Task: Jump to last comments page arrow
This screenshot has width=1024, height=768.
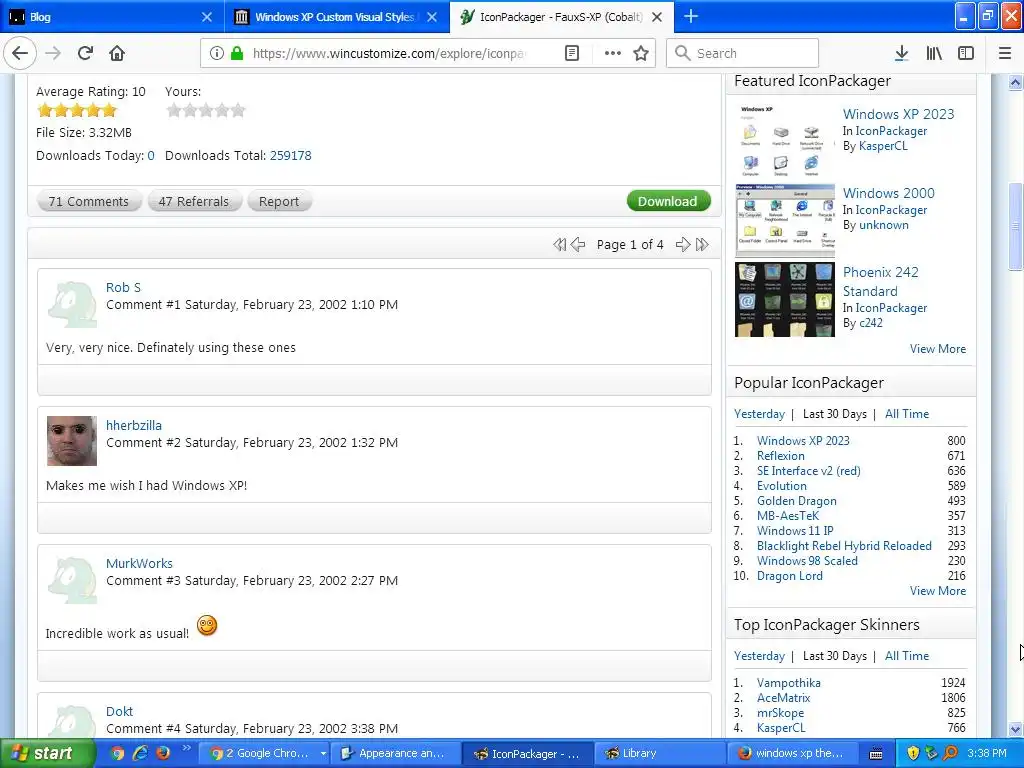Action: tap(702, 244)
